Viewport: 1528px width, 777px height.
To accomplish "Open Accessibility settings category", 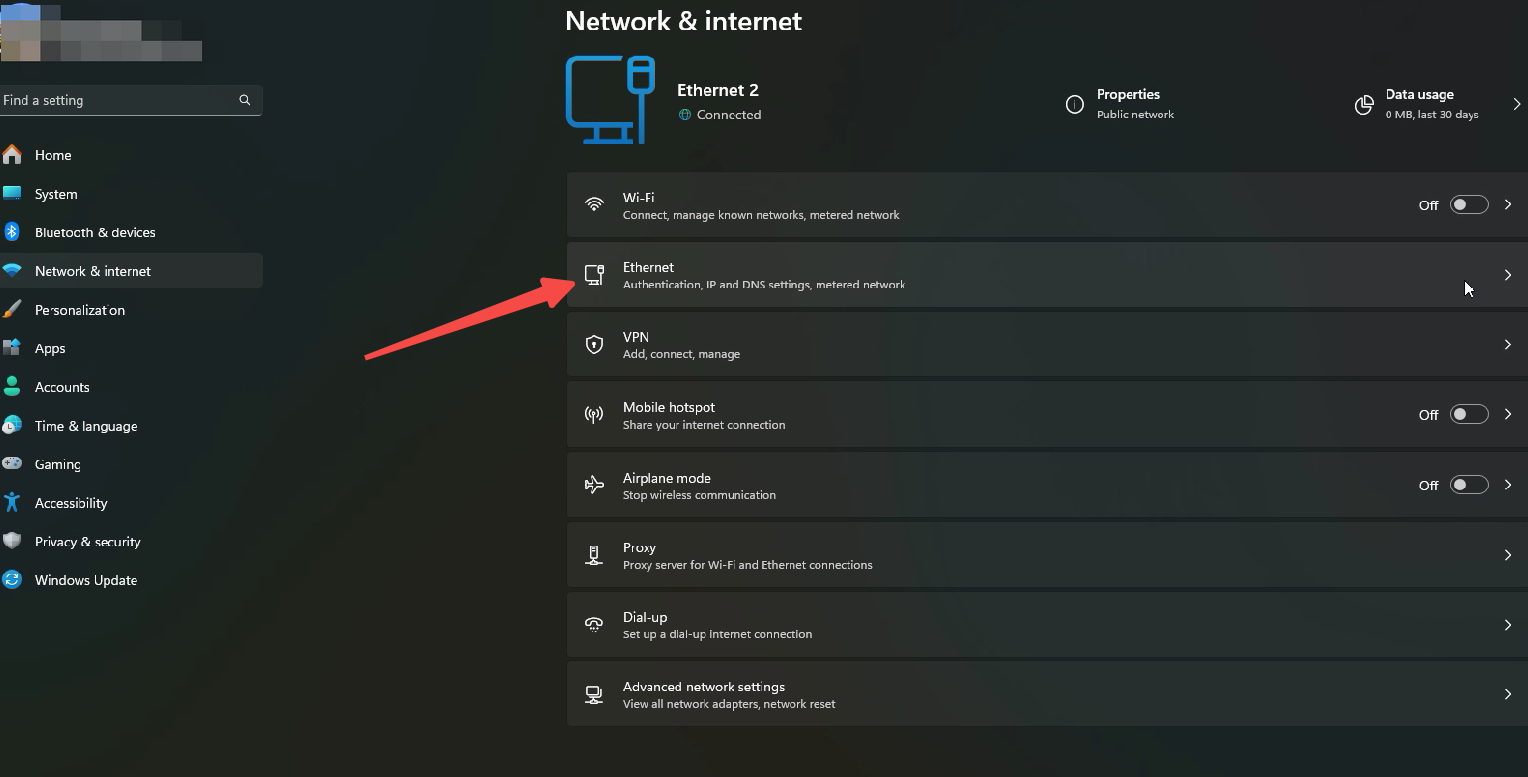I will 131,503.
